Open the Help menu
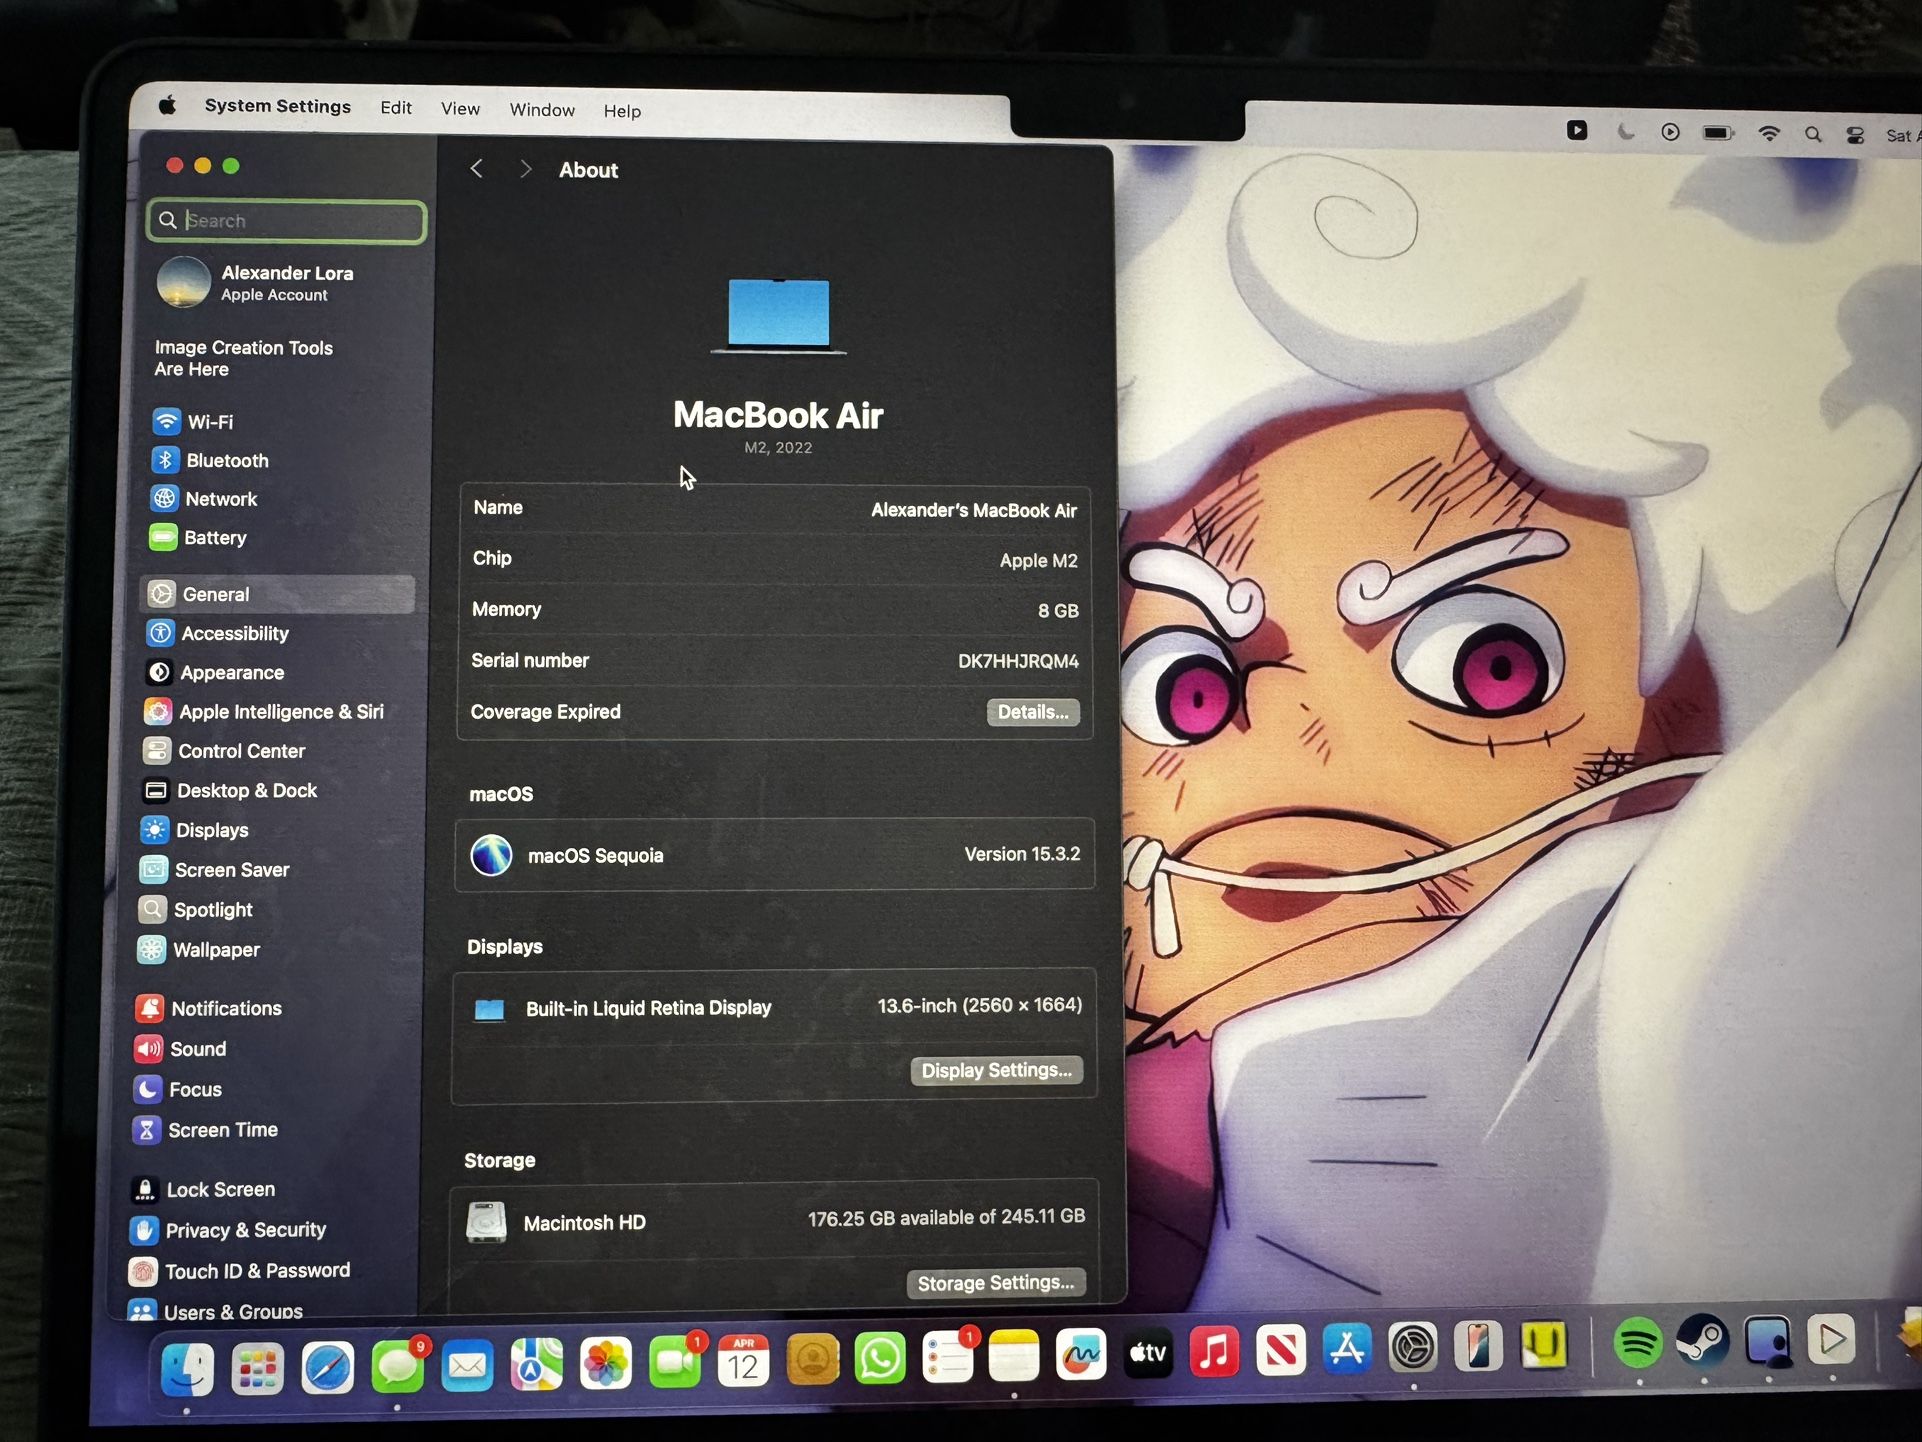Image resolution: width=1922 pixels, height=1442 pixels. pyautogui.click(x=622, y=111)
